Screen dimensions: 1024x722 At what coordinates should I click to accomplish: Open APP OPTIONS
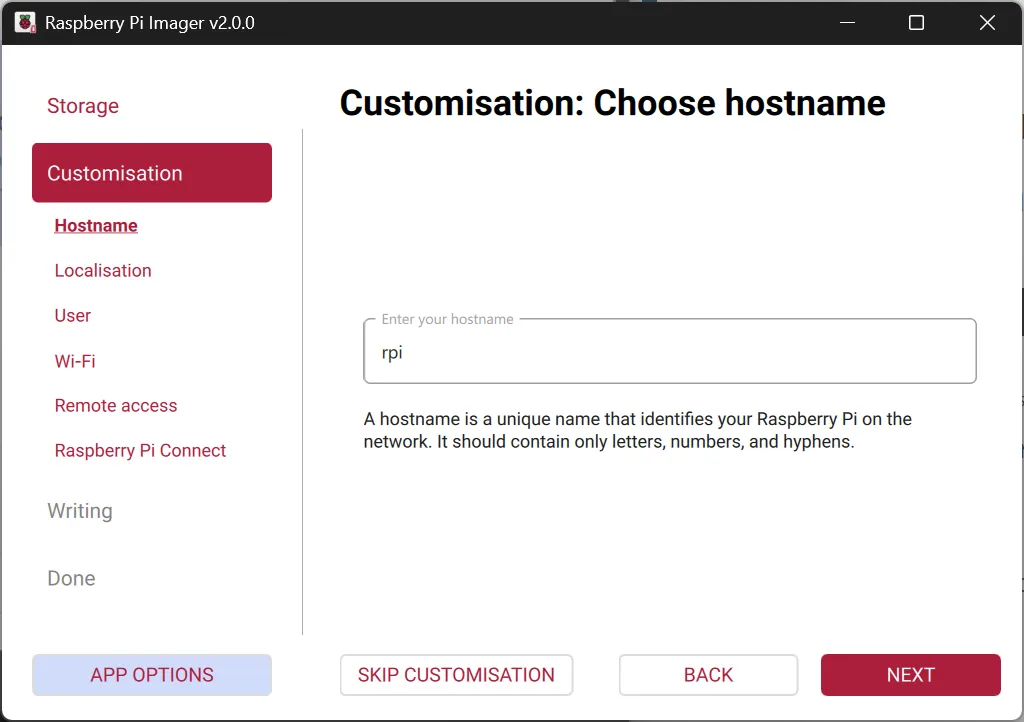click(152, 675)
